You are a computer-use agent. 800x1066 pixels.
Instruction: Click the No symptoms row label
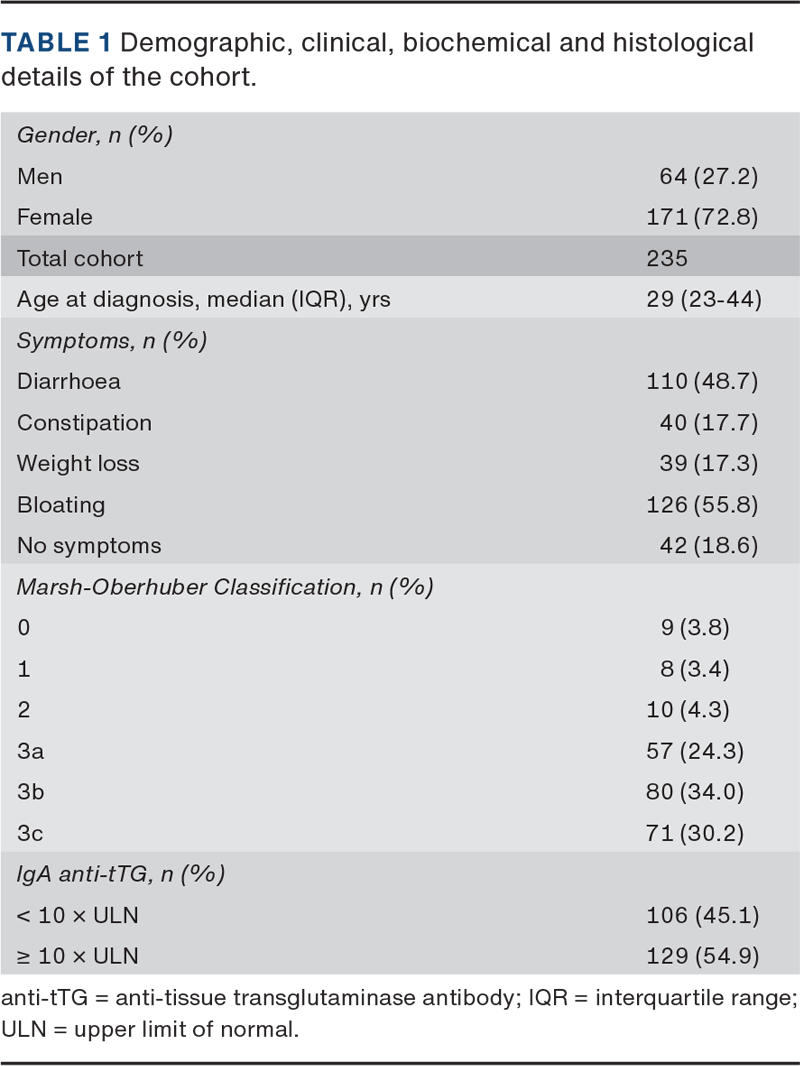pos(89,545)
